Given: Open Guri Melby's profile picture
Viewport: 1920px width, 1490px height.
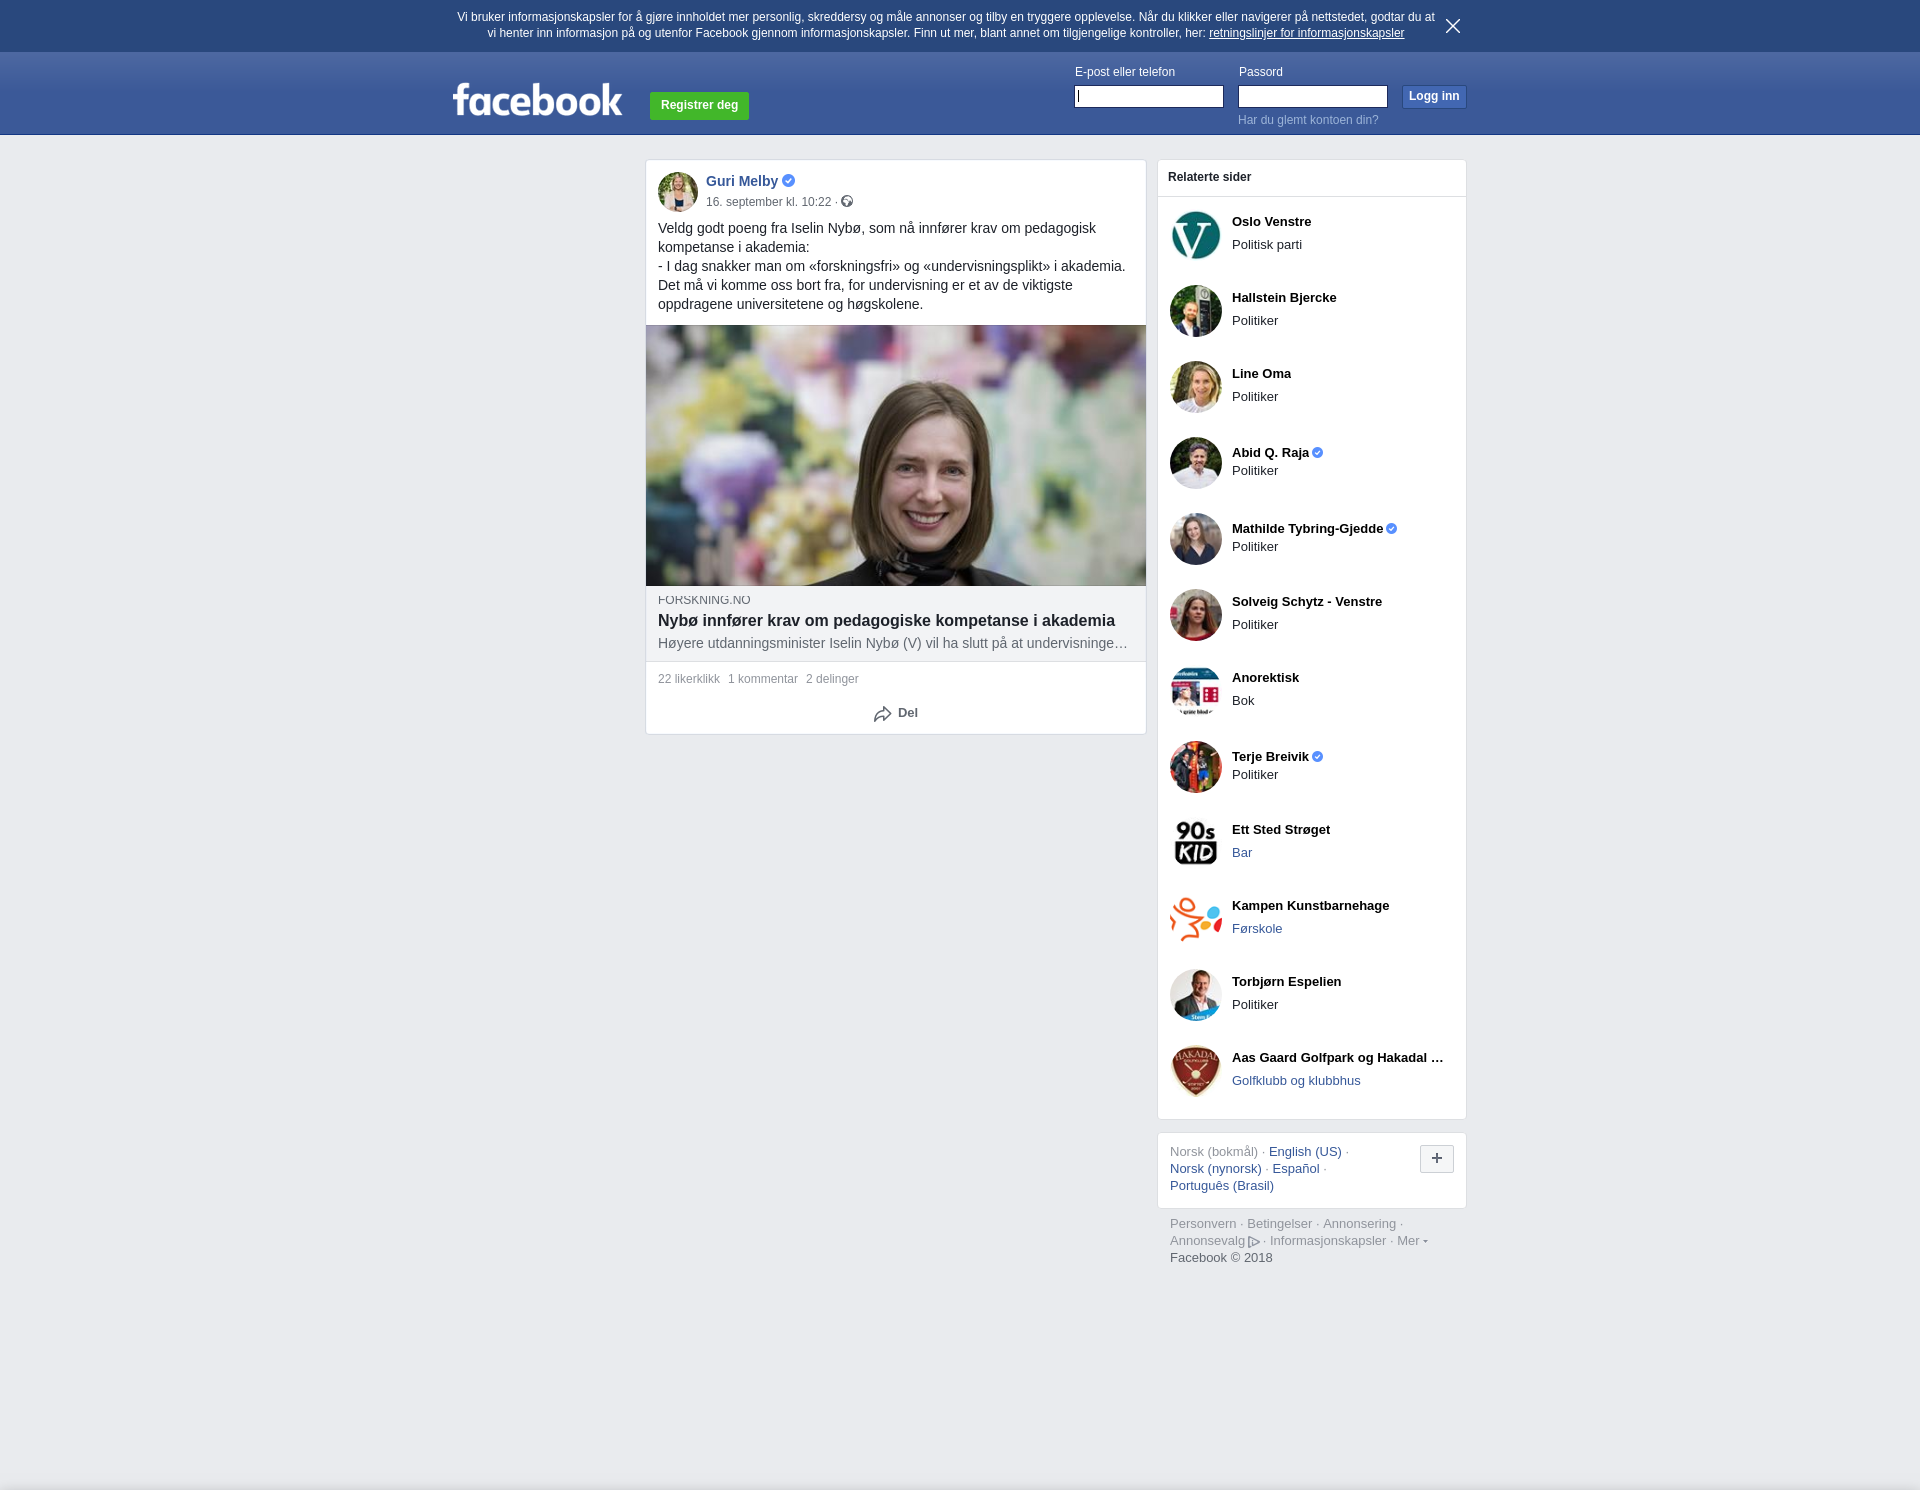Looking at the screenshot, I should tap(677, 191).
